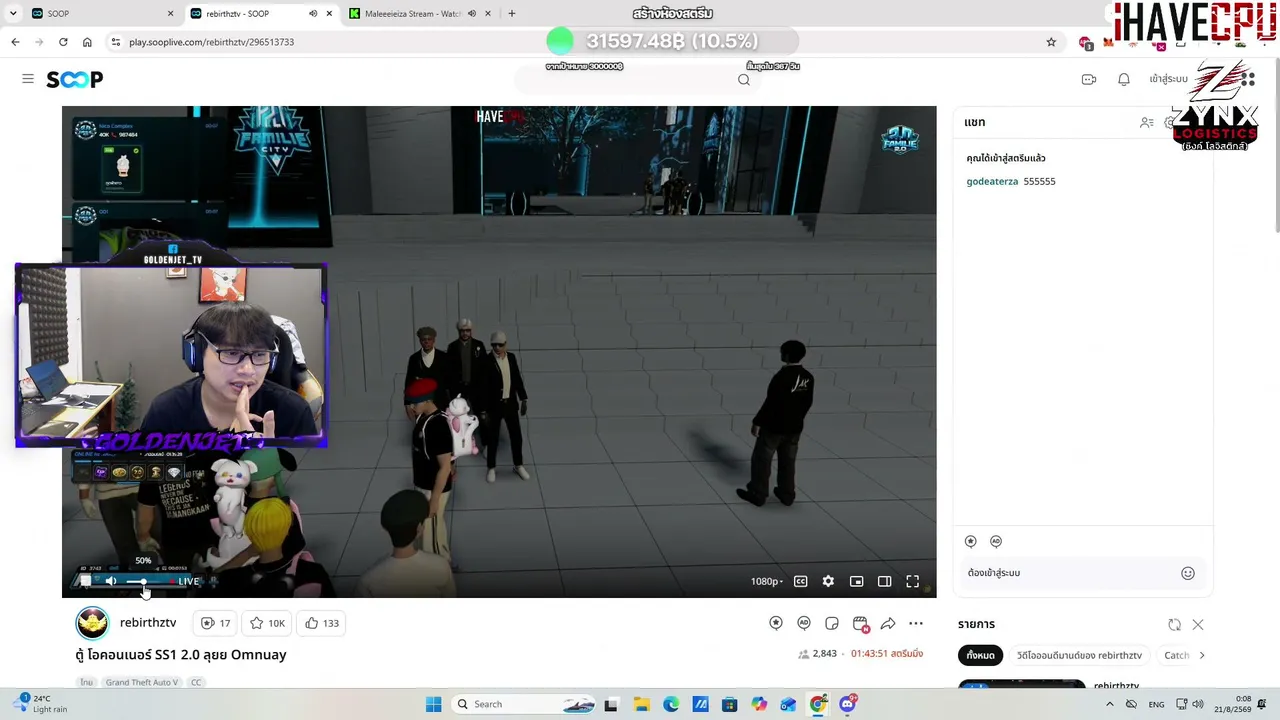Open player settings gear
This screenshot has width=1280, height=720.
click(x=828, y=581)
